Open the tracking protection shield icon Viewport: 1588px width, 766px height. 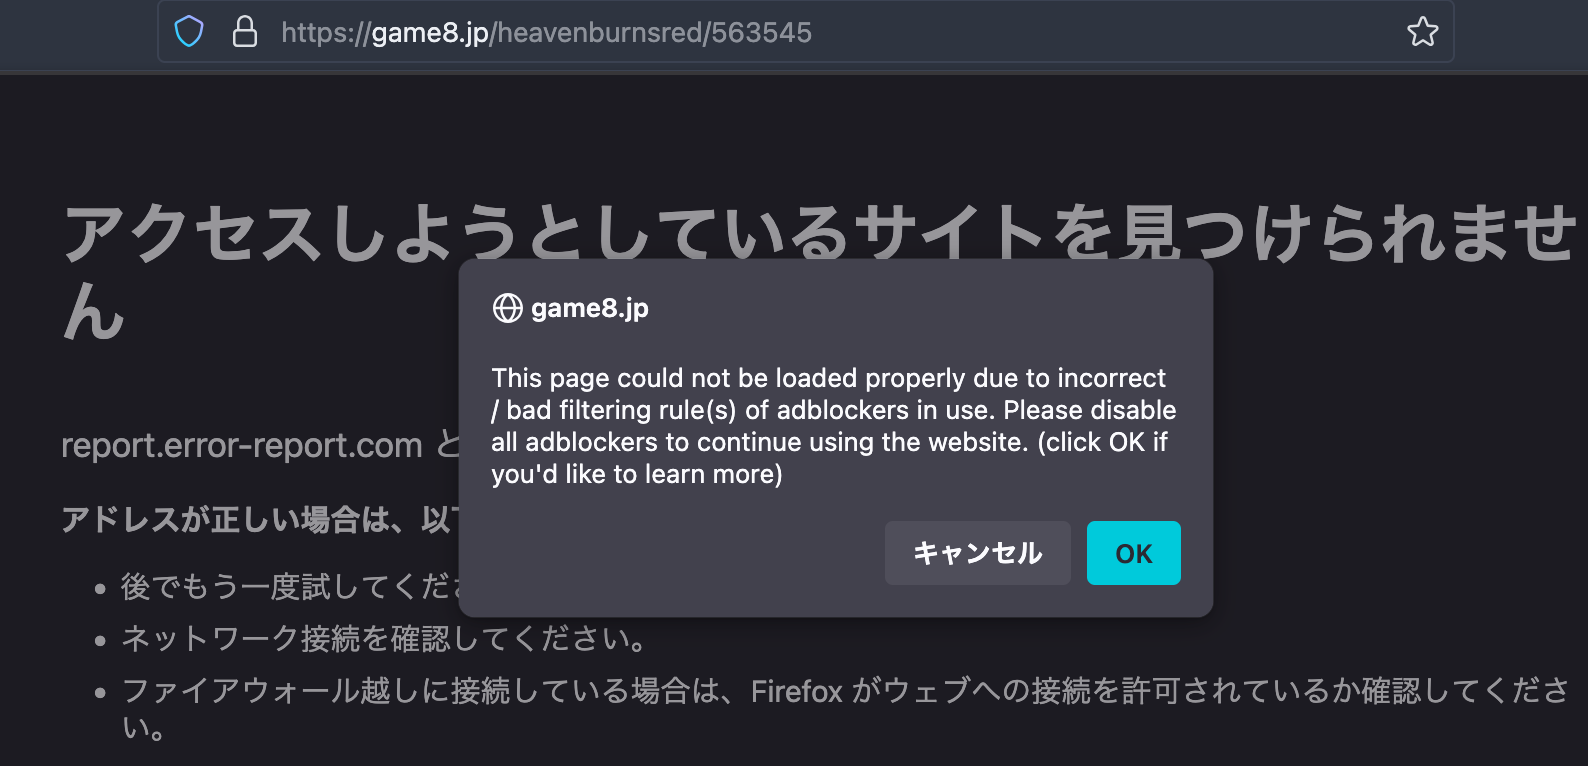pyautogui.click(x=189, y=32)
